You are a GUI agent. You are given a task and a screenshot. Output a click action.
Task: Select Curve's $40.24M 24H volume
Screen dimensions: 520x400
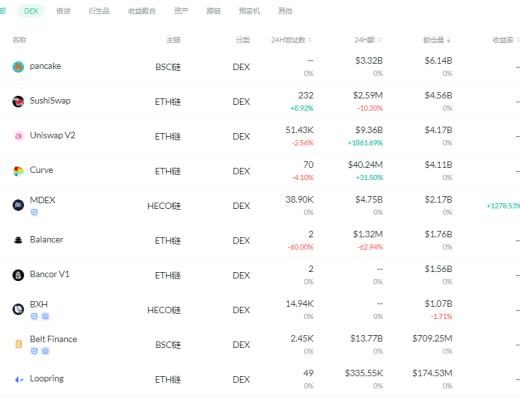click(365, 165)
